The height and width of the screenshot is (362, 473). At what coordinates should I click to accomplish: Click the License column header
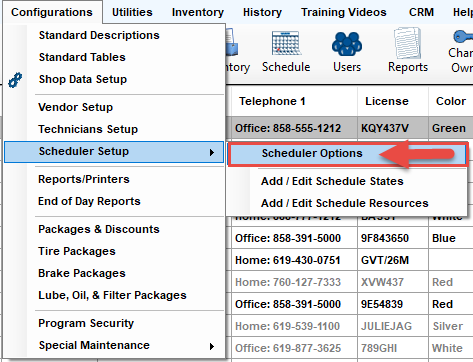387,101
